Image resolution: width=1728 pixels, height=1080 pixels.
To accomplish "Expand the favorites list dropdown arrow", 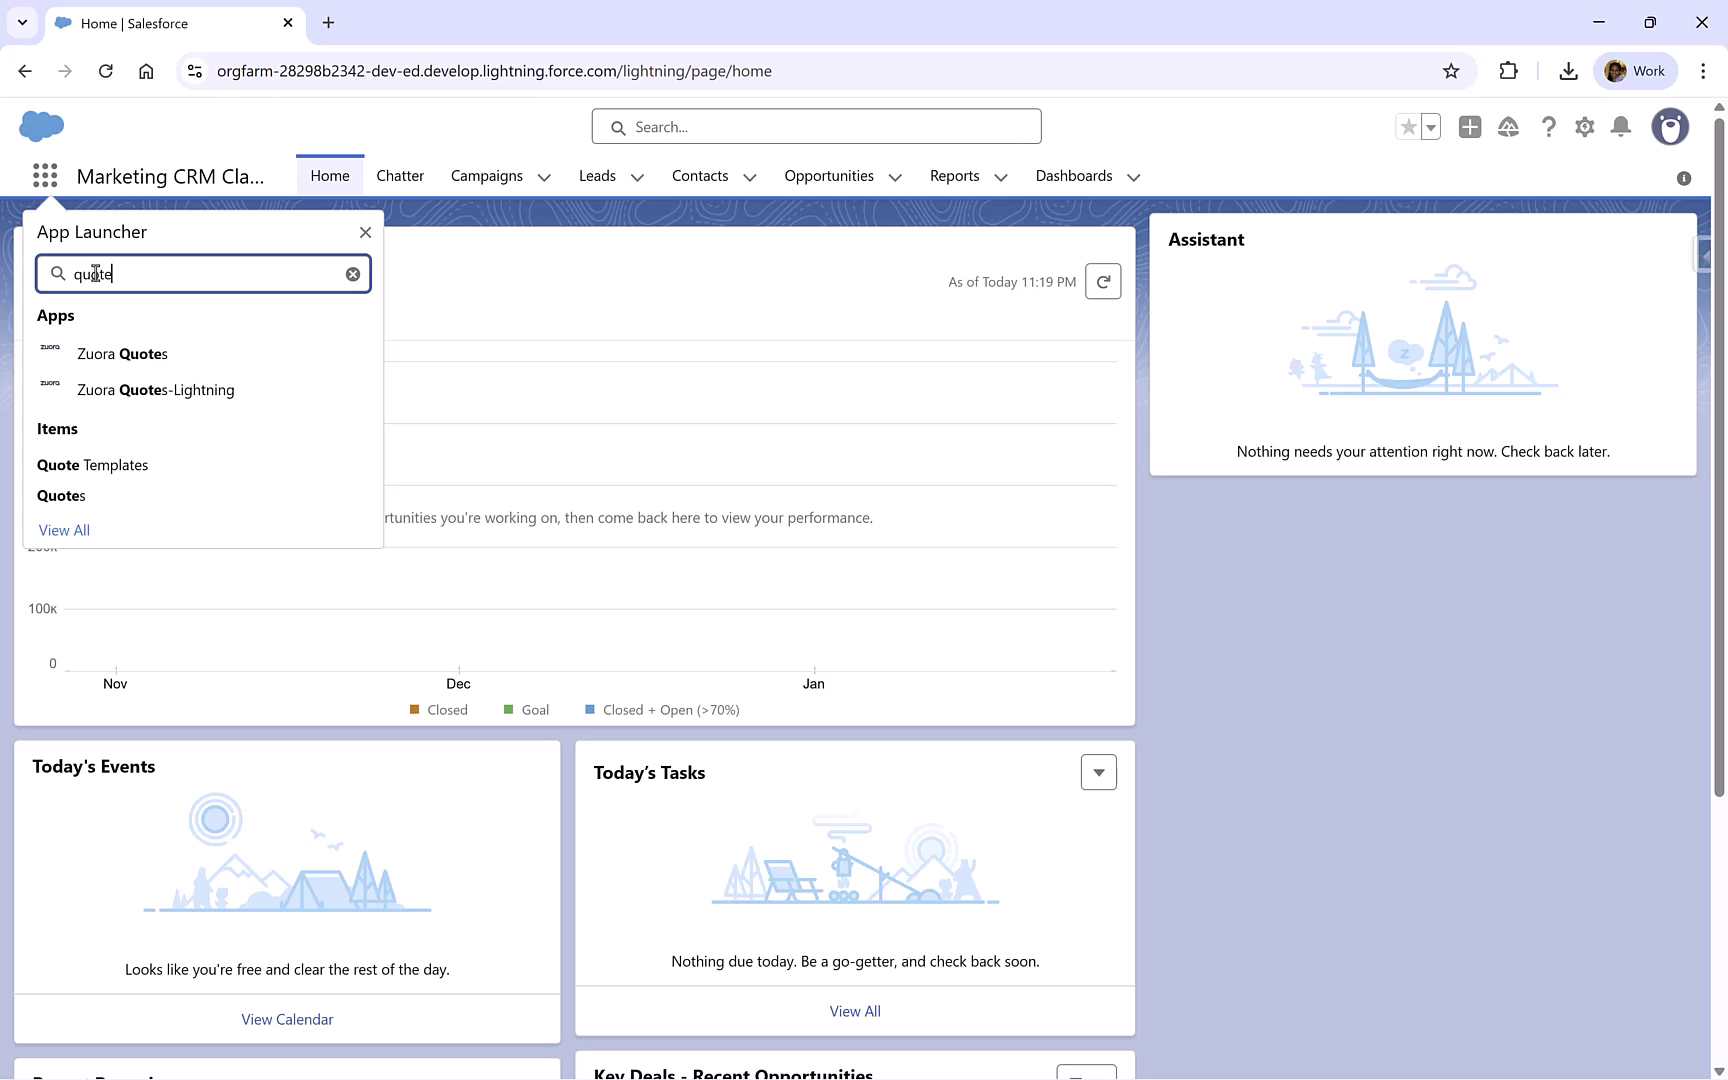I will pos(1431,127).
